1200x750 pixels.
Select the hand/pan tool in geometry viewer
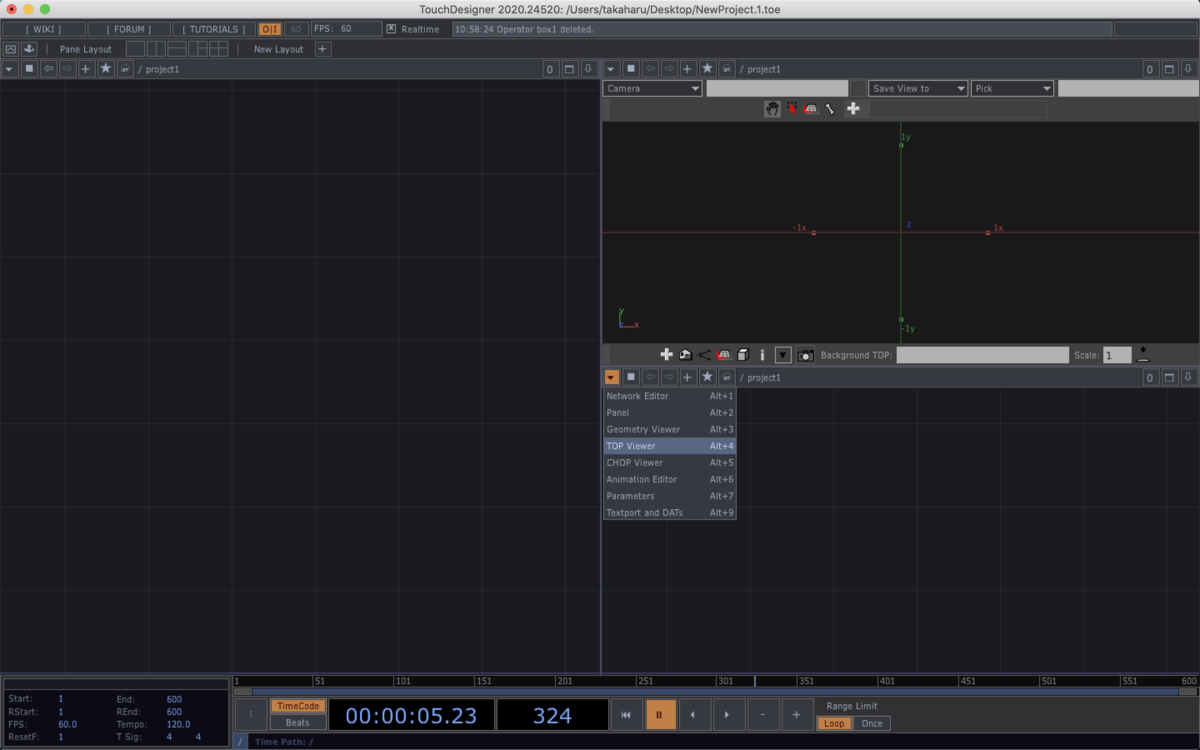pyautogui.click(x=772, y=109)
